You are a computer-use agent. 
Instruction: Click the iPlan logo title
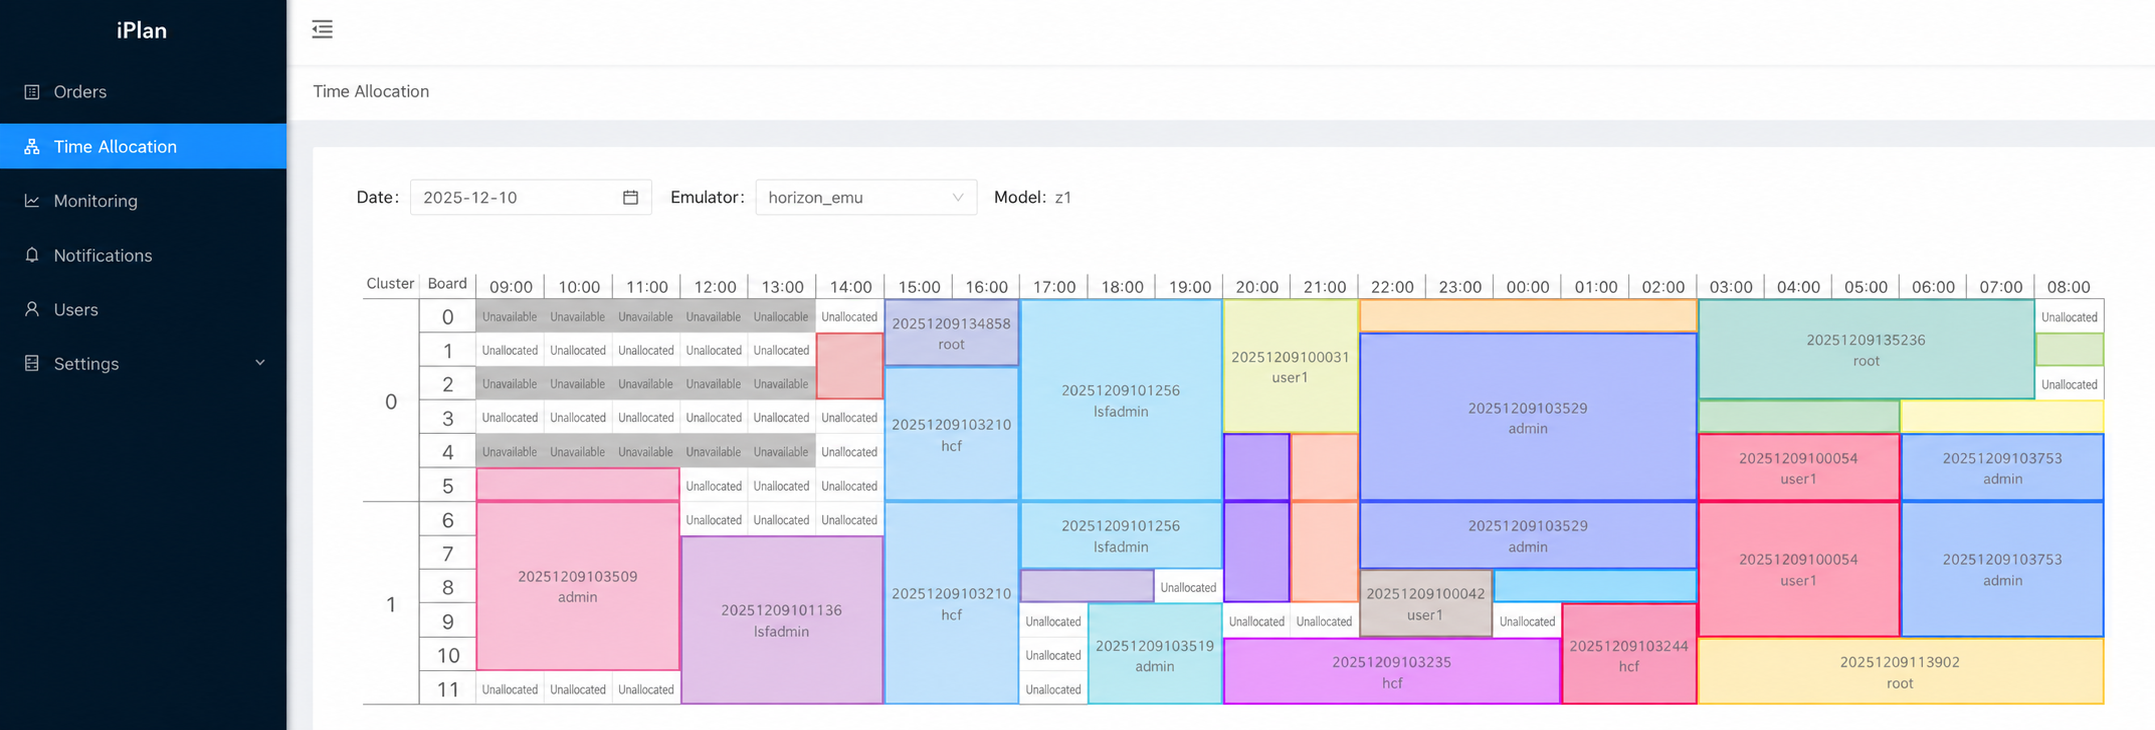point(142,30)
